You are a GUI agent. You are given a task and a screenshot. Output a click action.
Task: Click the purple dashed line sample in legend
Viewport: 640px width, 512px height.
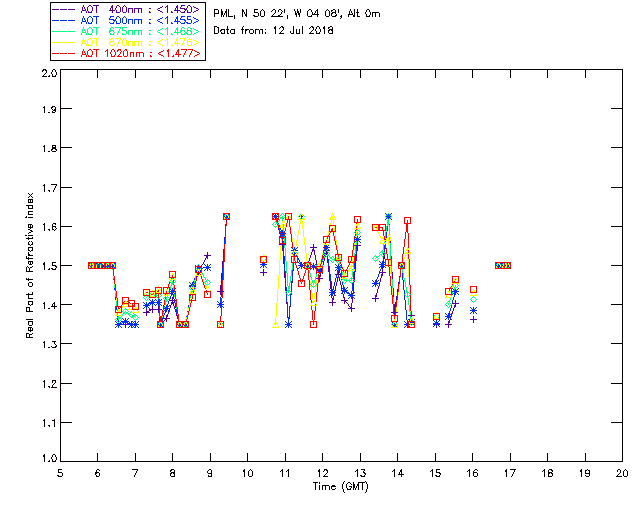click(64, 9)
